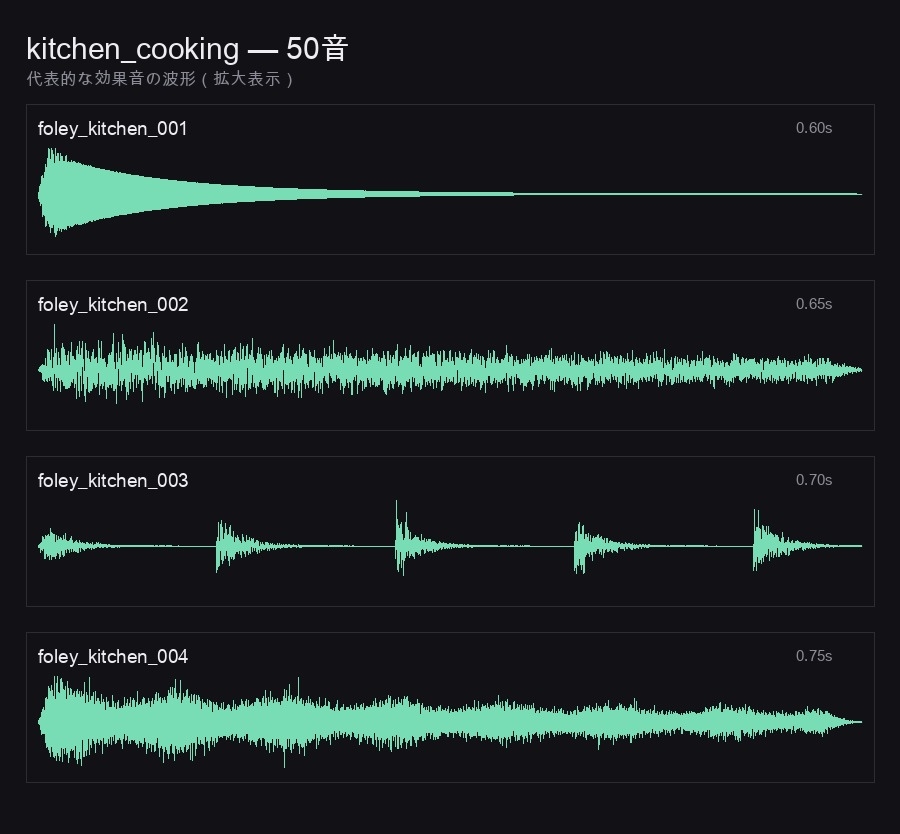Click the third, tallest transient in foley_kitchen_003
The width and height of the screenshot is (900, 834).
[404, 538]
